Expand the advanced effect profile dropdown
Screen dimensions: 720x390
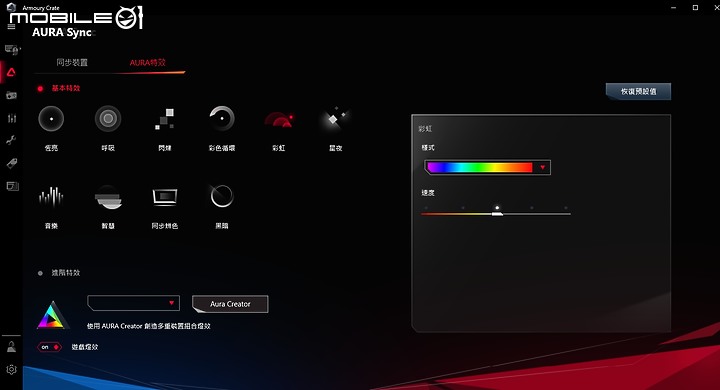tap(133, 303)
